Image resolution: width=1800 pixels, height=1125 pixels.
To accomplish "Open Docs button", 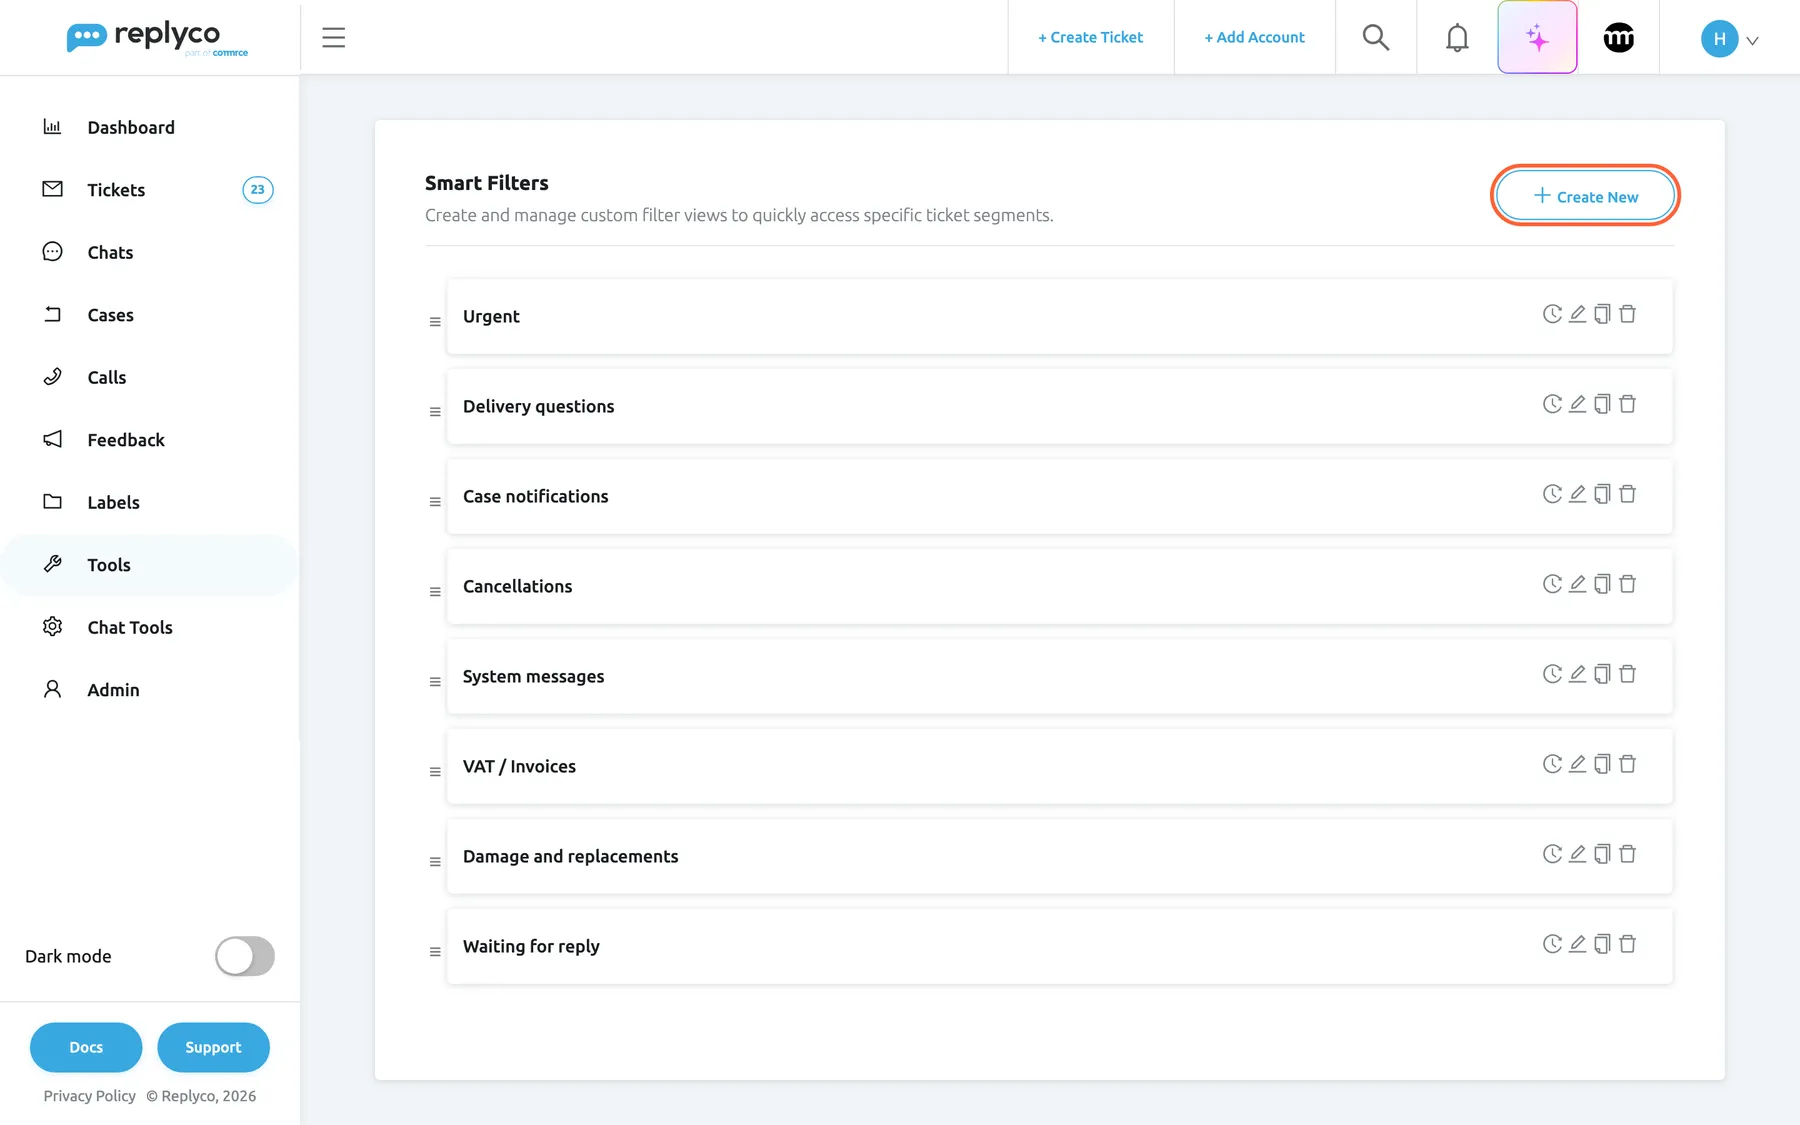I will [86, 1047].
